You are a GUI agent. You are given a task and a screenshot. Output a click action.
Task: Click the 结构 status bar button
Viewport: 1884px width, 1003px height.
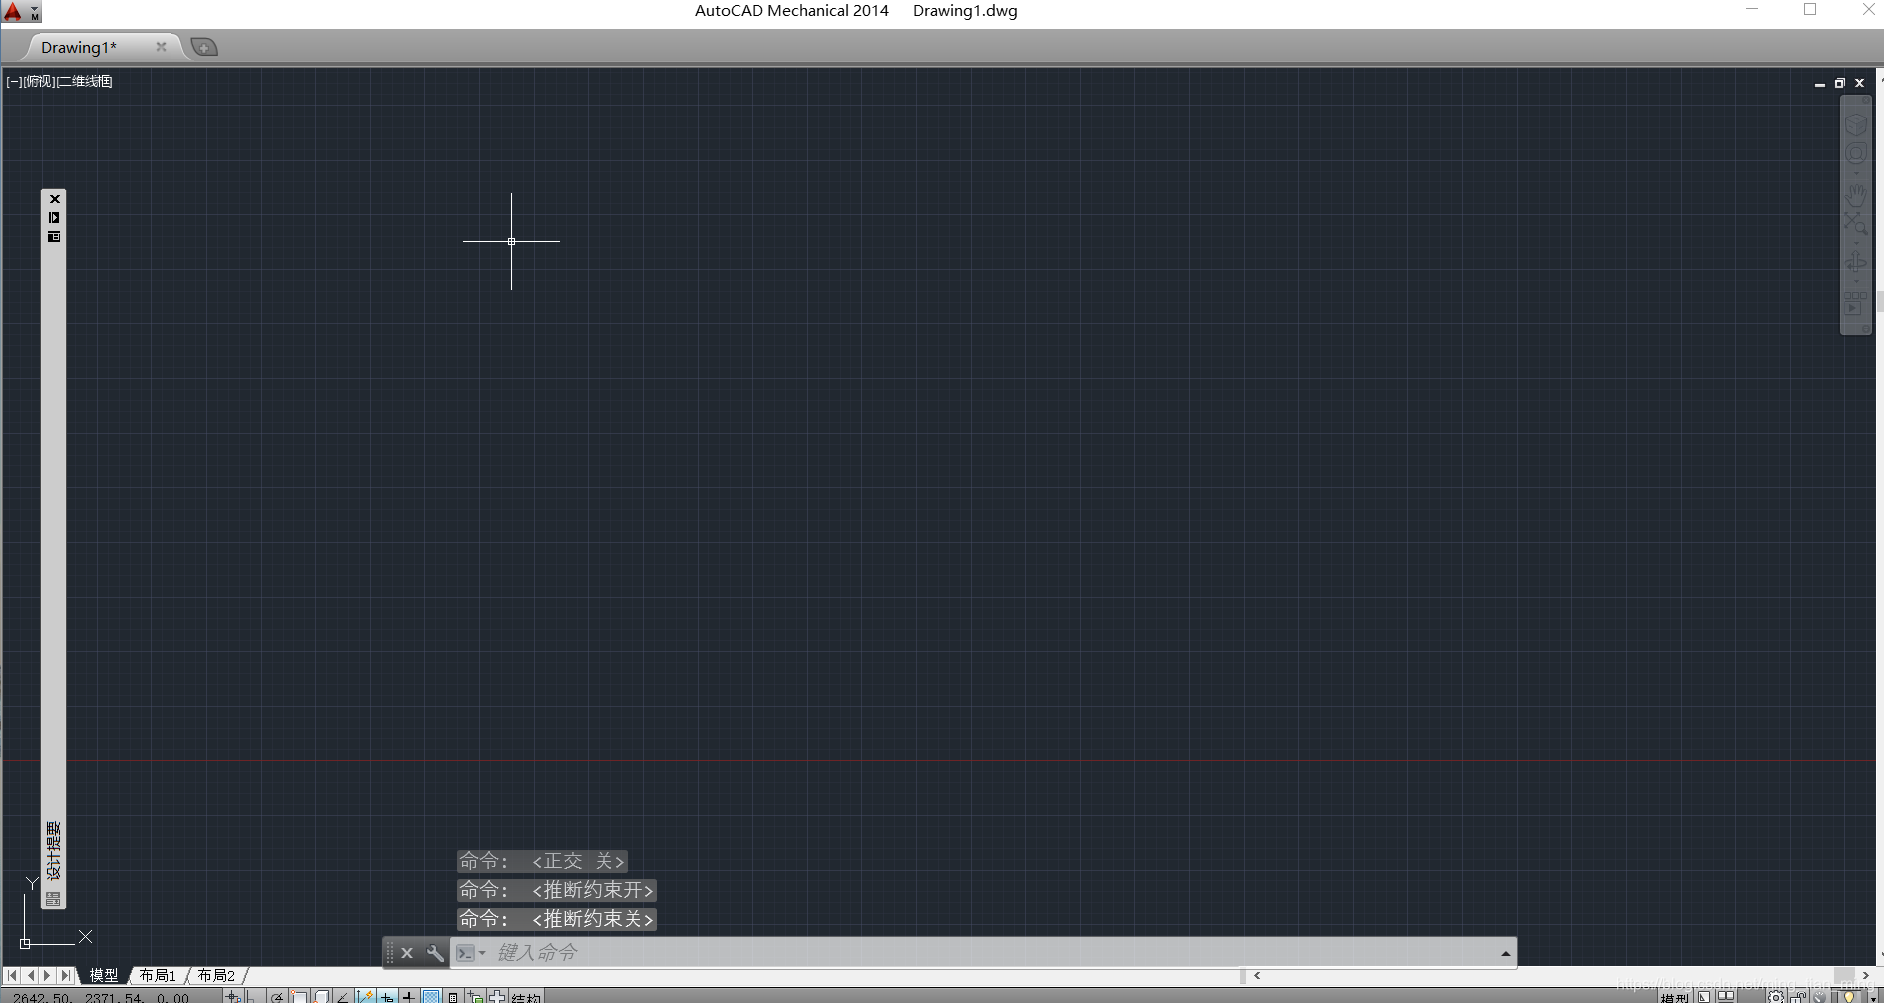point(526,997)
